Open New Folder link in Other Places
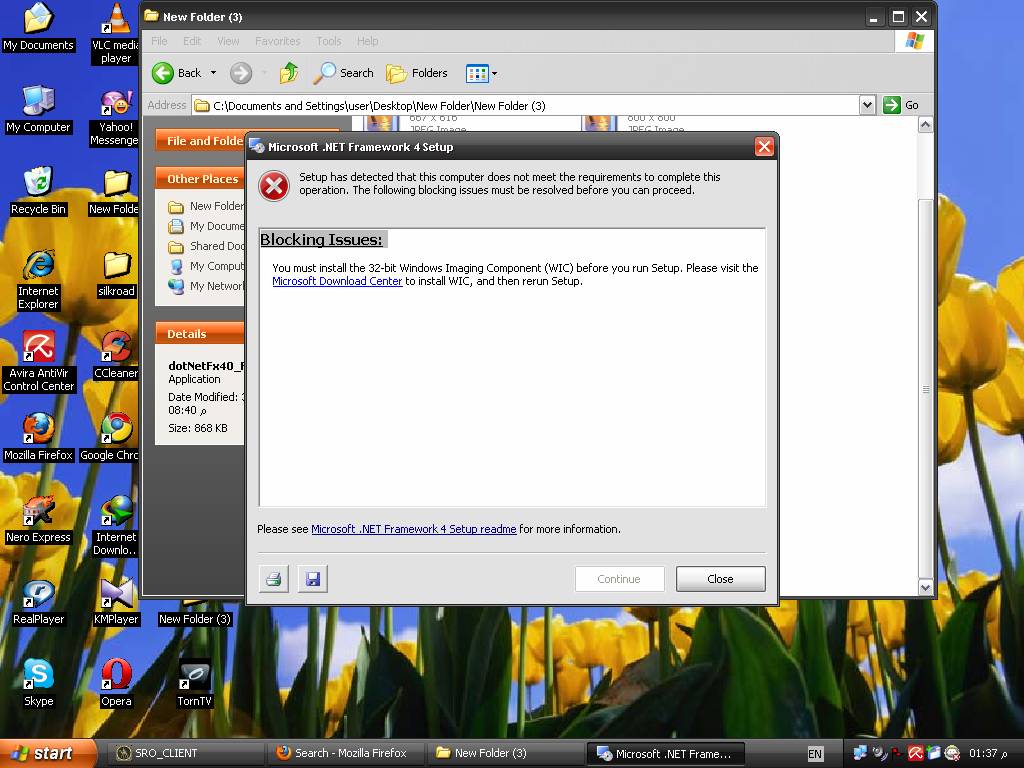The width and height of the screenshot is (1024, 768). tap(205, 206)
